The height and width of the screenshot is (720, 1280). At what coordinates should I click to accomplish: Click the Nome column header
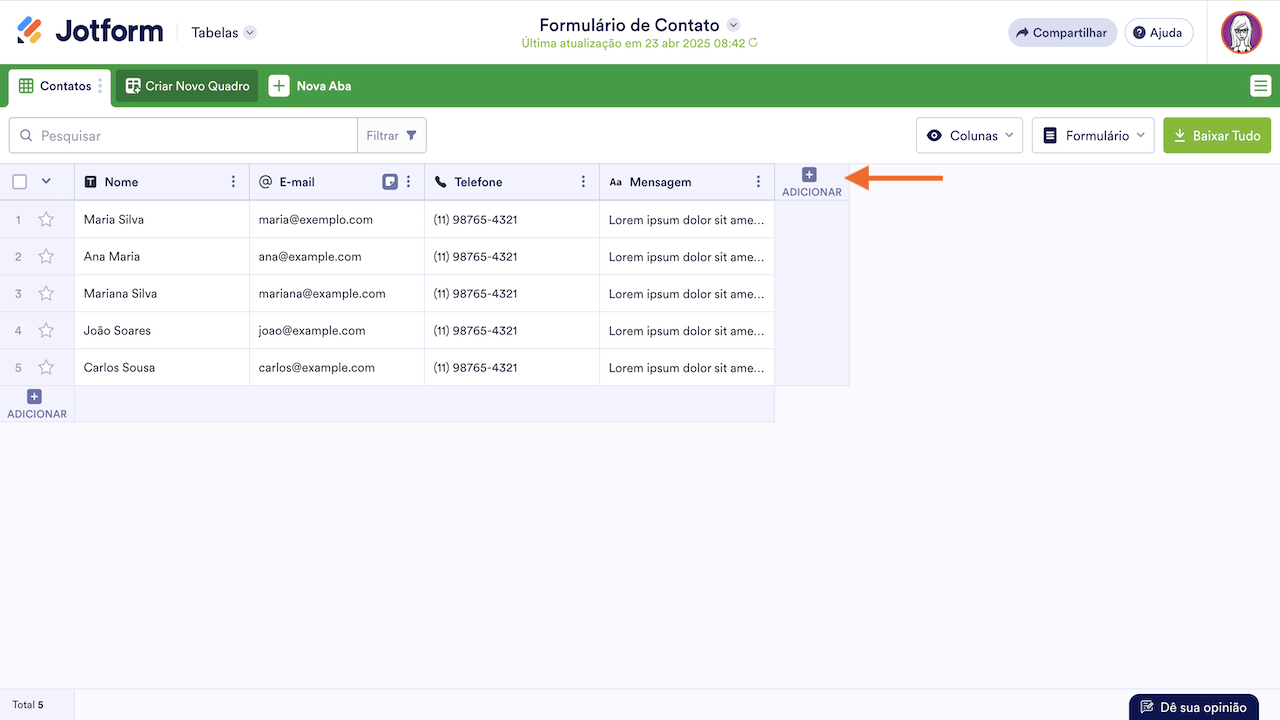pos(162,182)
